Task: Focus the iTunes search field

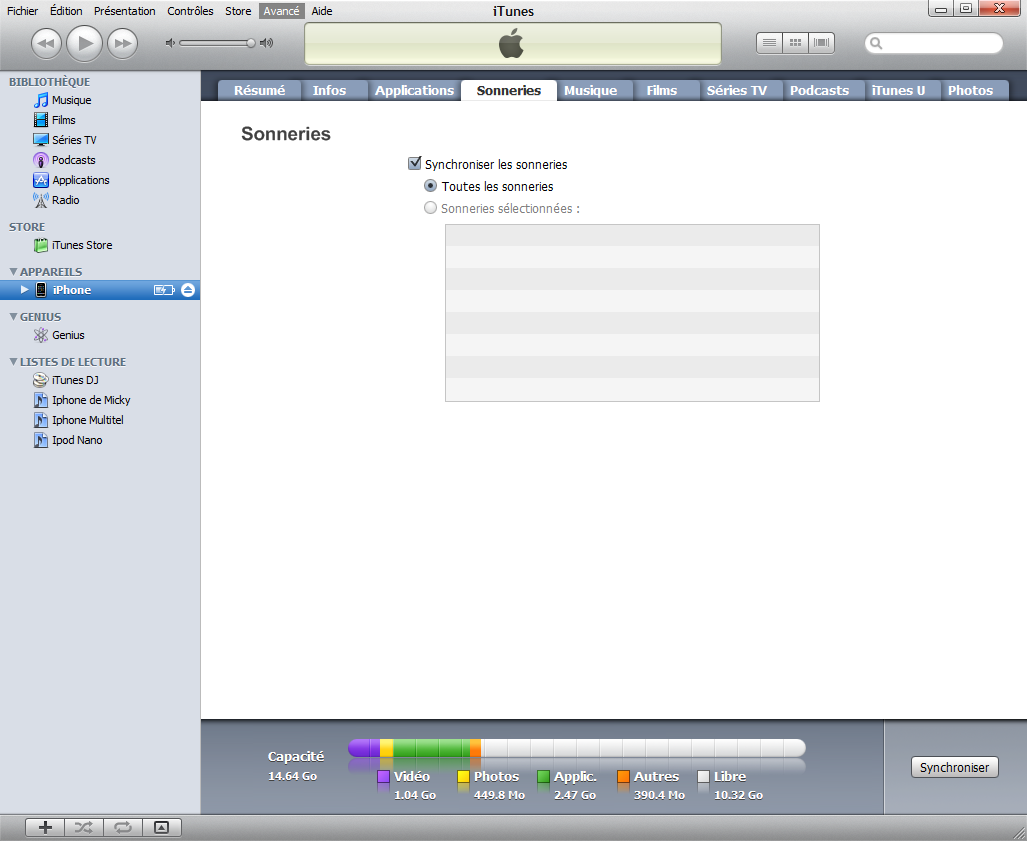Action: 934,44
